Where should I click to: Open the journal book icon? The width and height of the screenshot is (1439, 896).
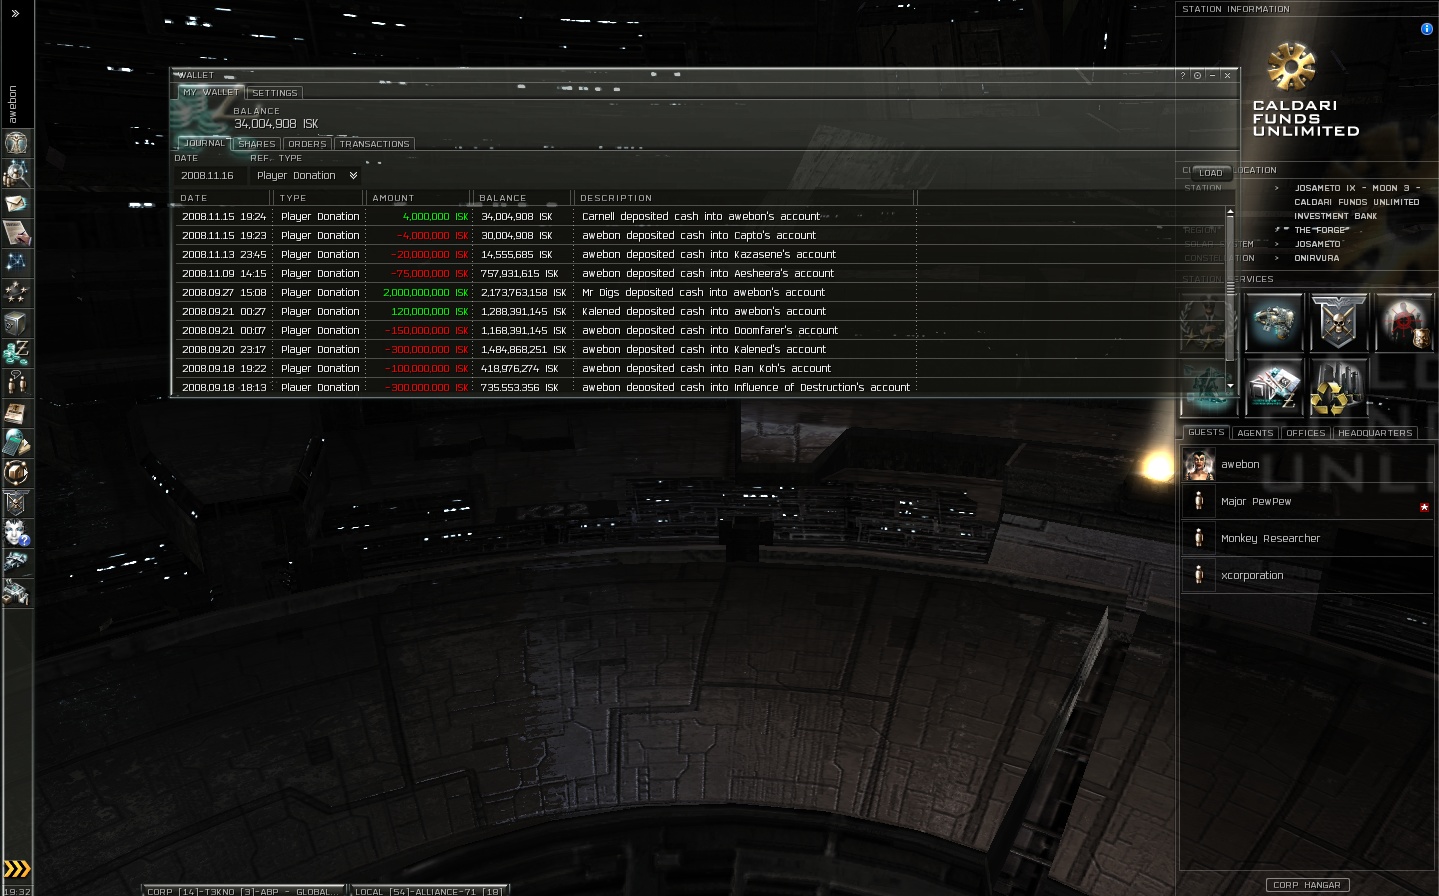[x=16, y=412]
